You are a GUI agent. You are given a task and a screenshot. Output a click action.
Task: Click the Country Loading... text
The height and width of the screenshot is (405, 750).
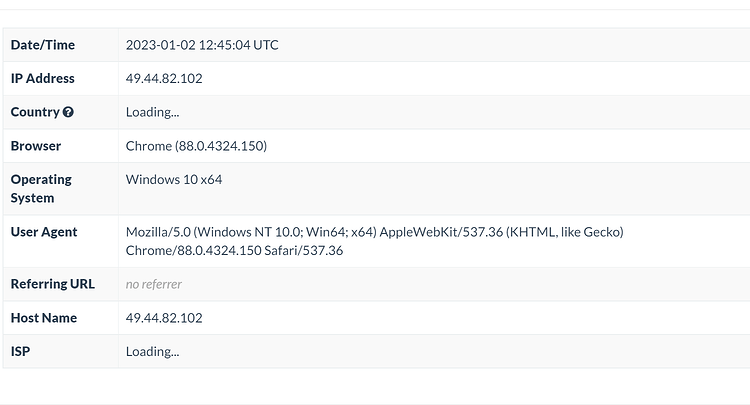[152, 112]
